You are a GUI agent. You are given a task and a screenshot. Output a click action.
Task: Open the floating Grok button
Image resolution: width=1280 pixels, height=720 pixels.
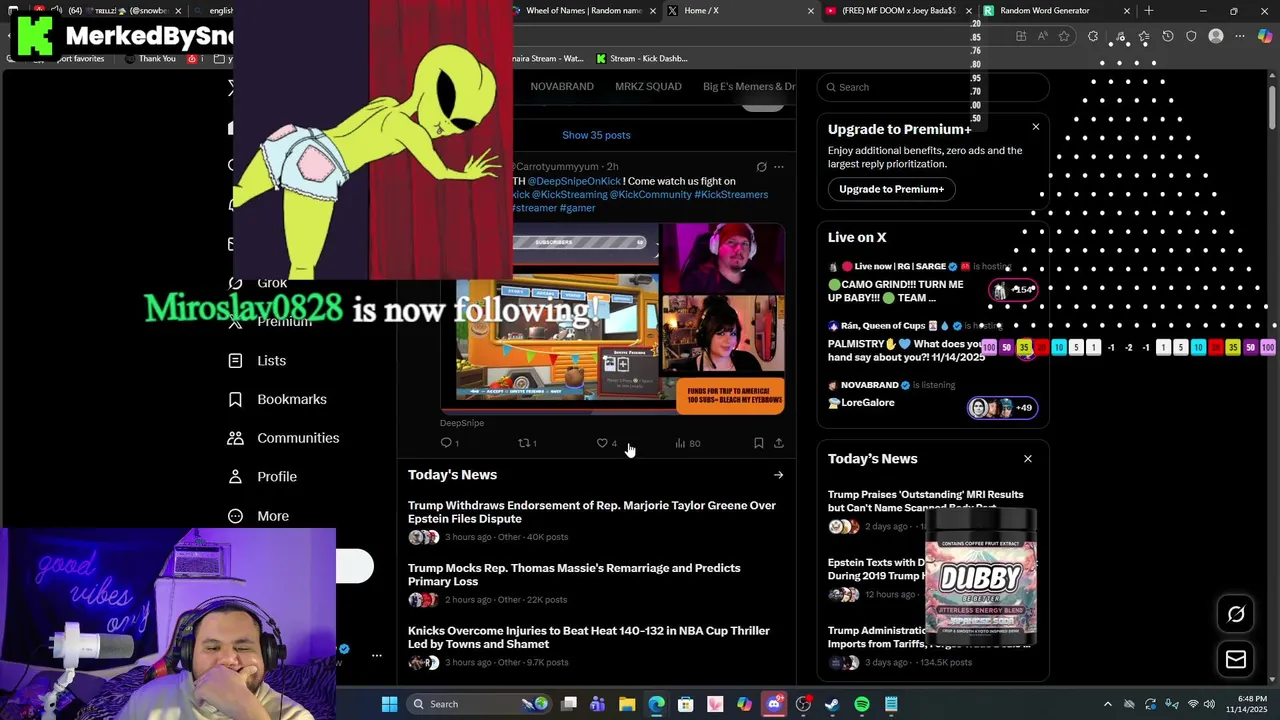pyautogui.click(x=1236, y=614)
